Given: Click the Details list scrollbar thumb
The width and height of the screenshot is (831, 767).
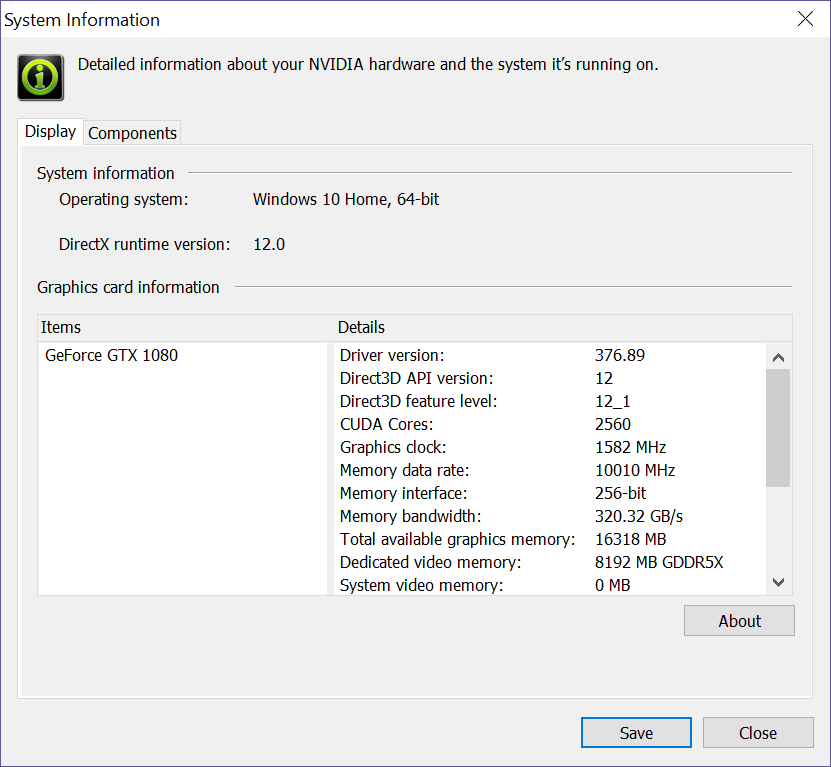Looking at the screenshot, I should coord(779,428).
